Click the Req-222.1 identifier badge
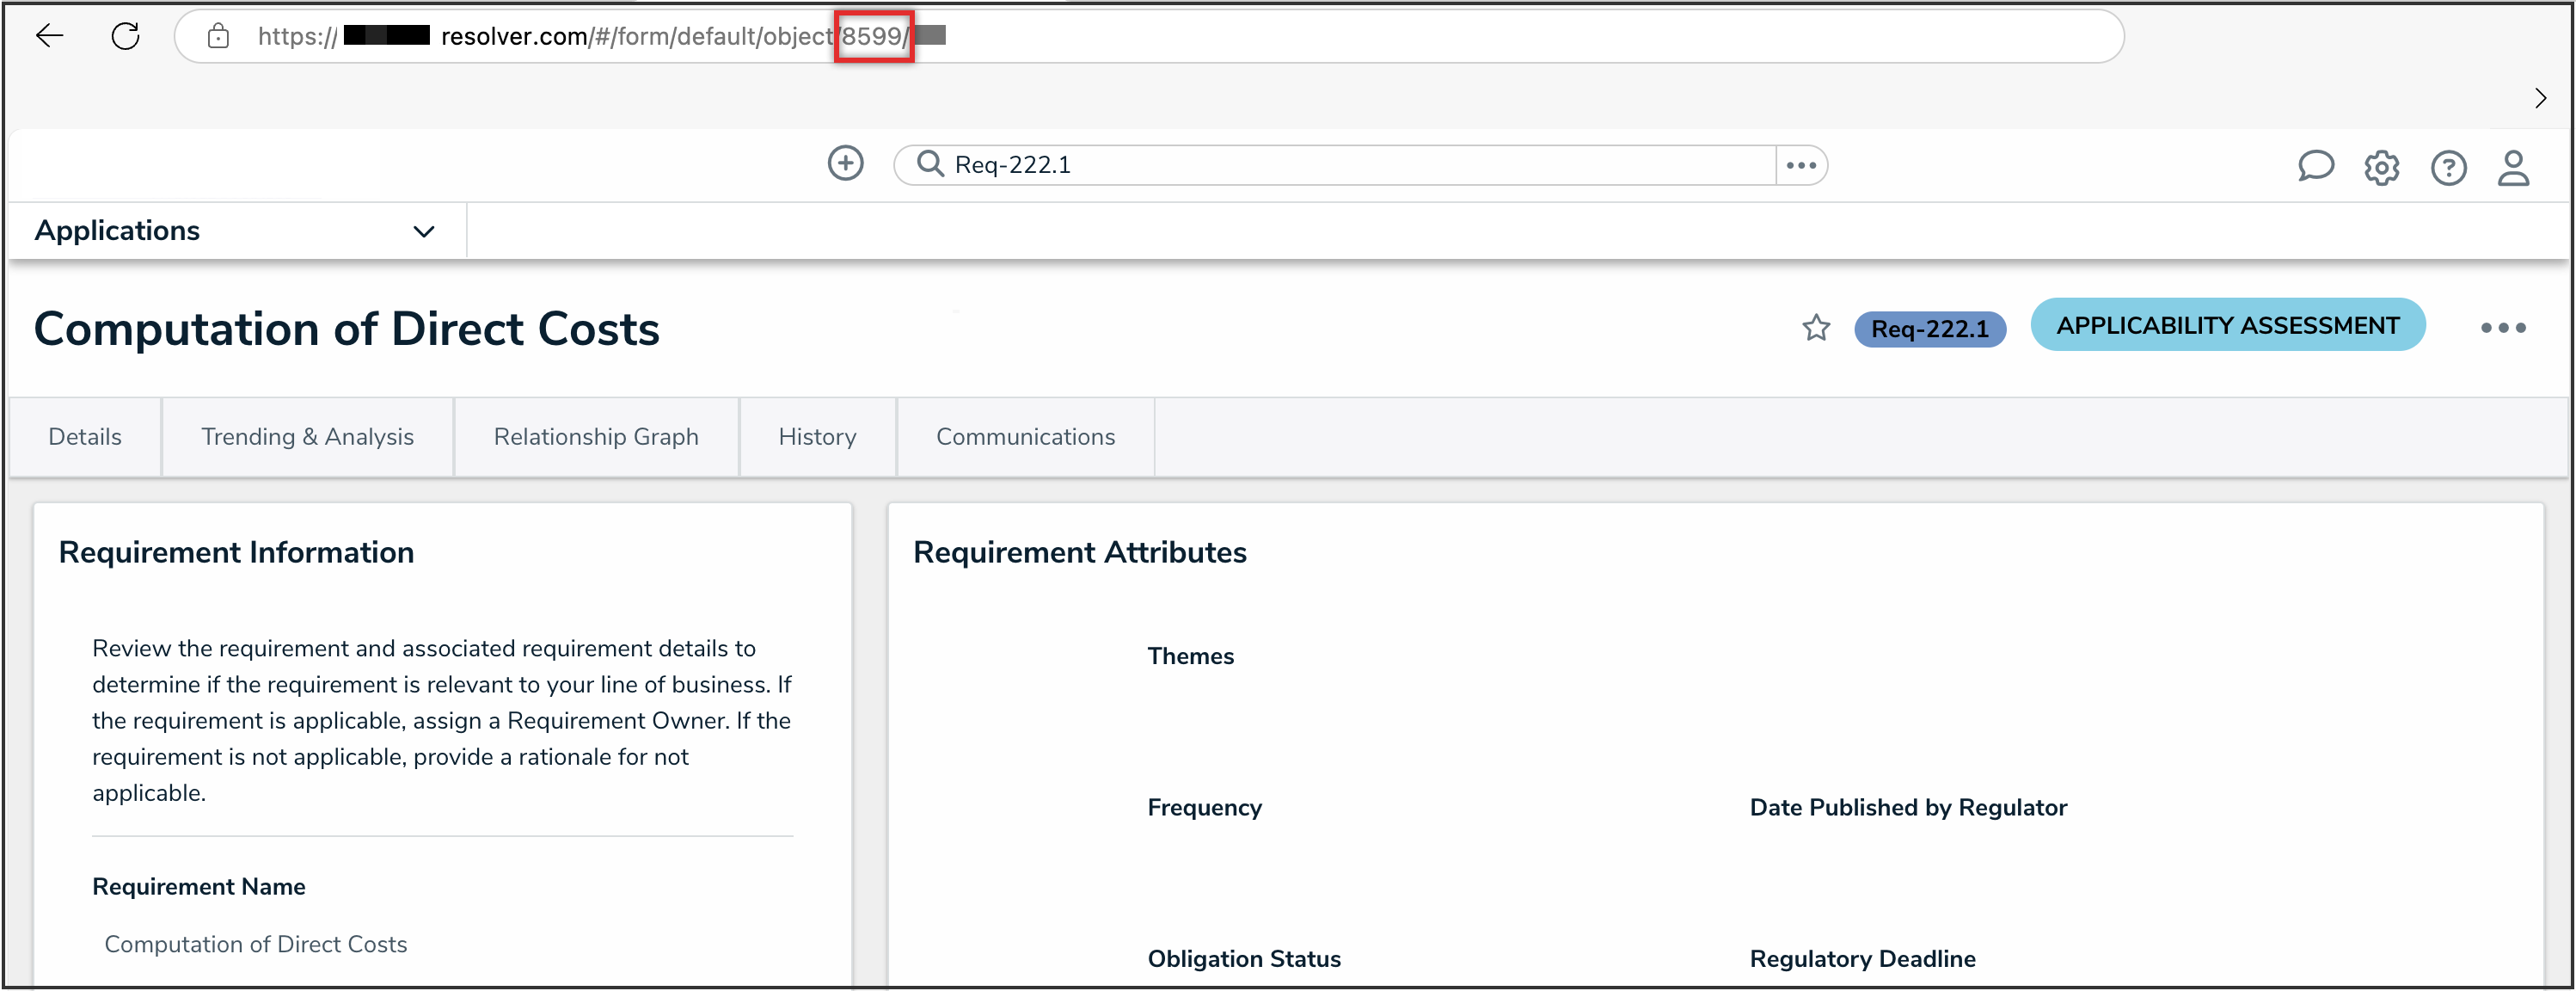The width and height of the screenshot is (2576, 991). click(x=1929, y=329)
